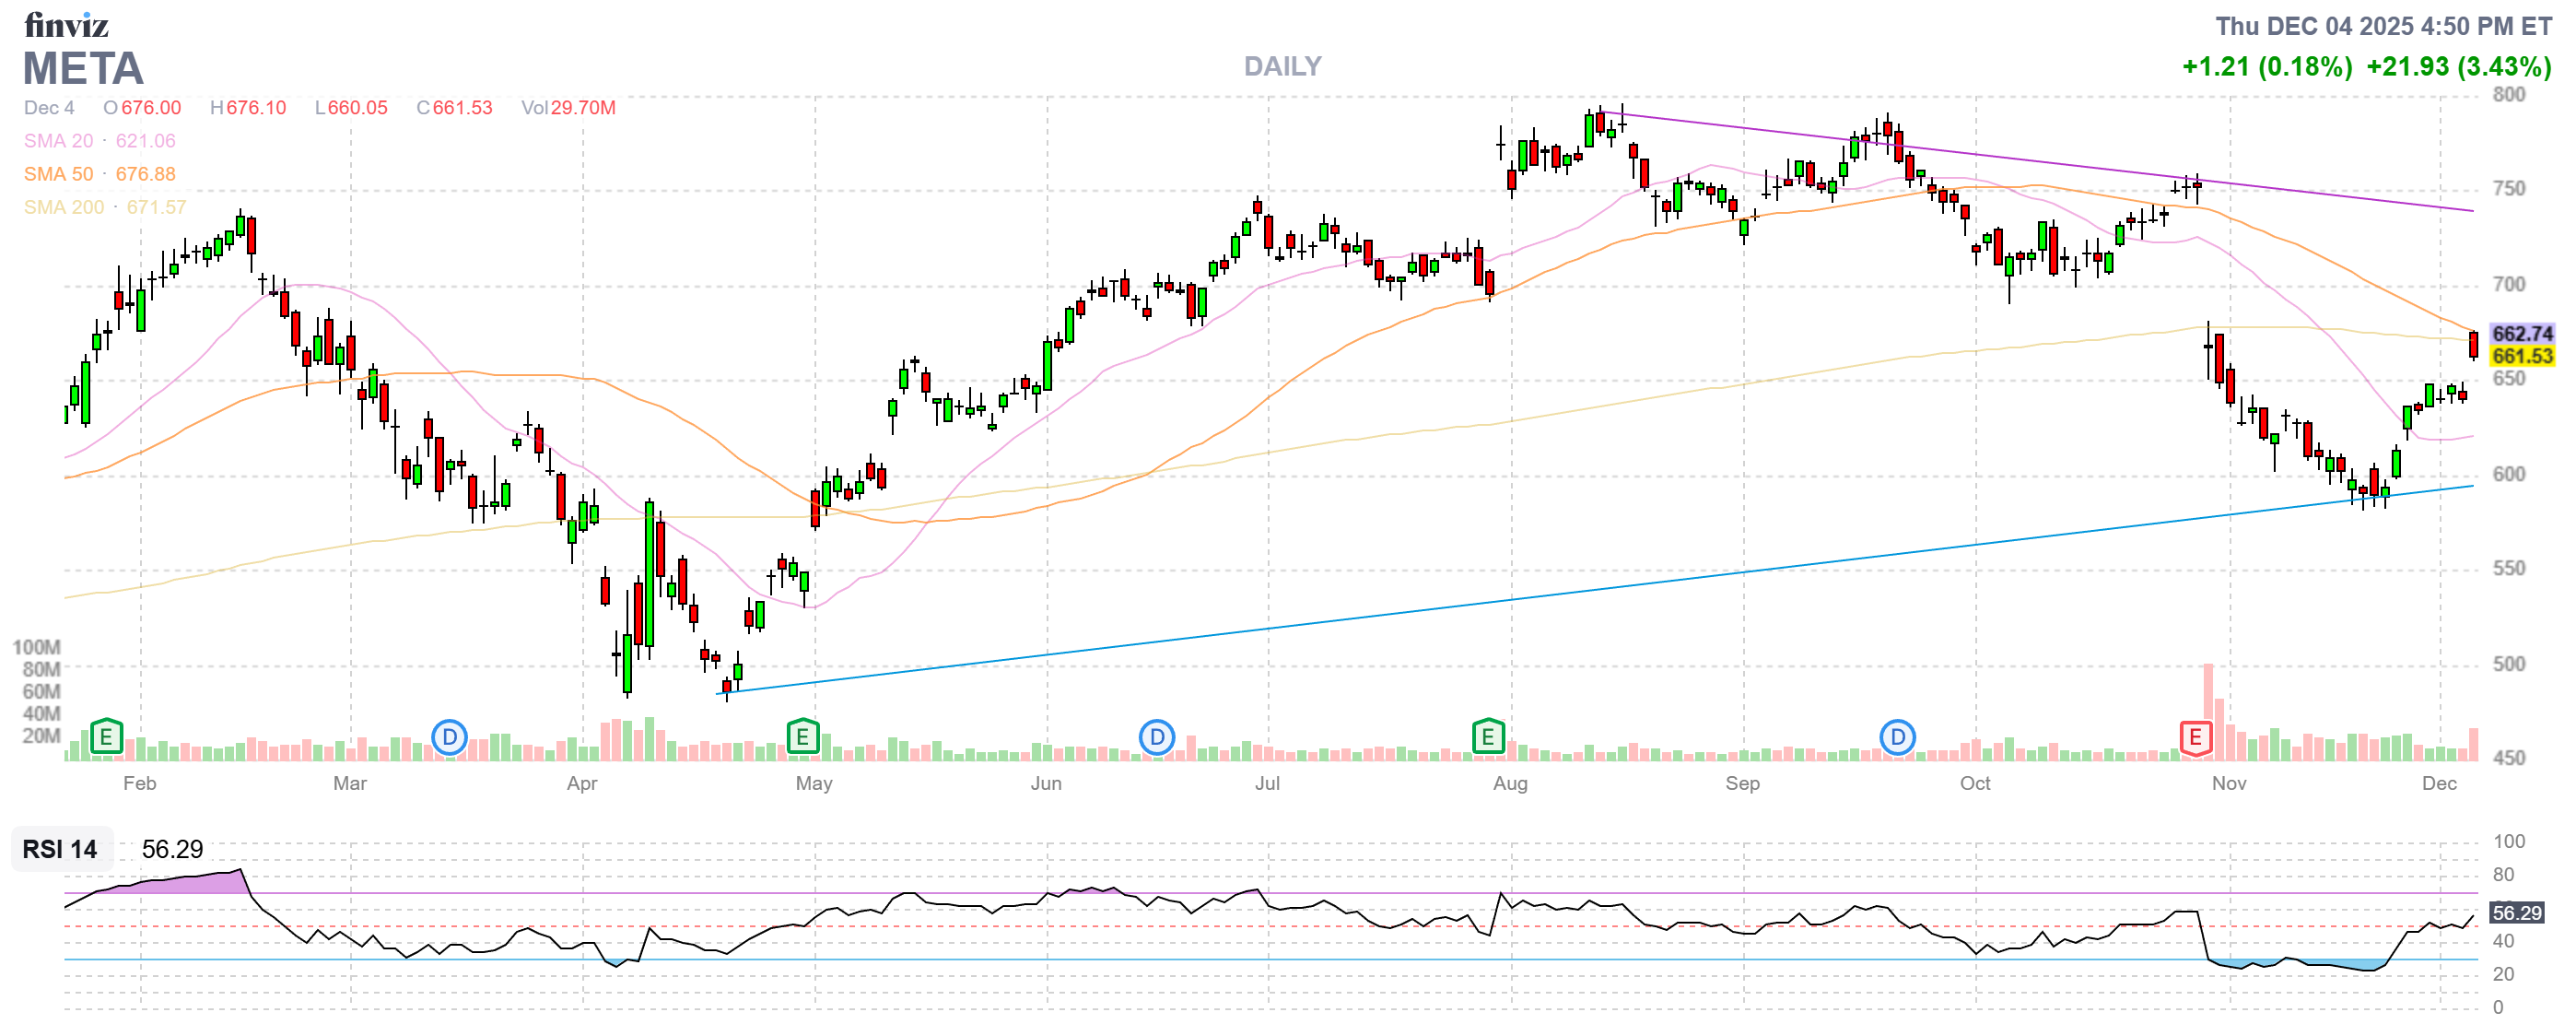This screenshot has height=1036, width=2576.
Task: Click the green earnings marker near May
Action: (x=802, y=738)
